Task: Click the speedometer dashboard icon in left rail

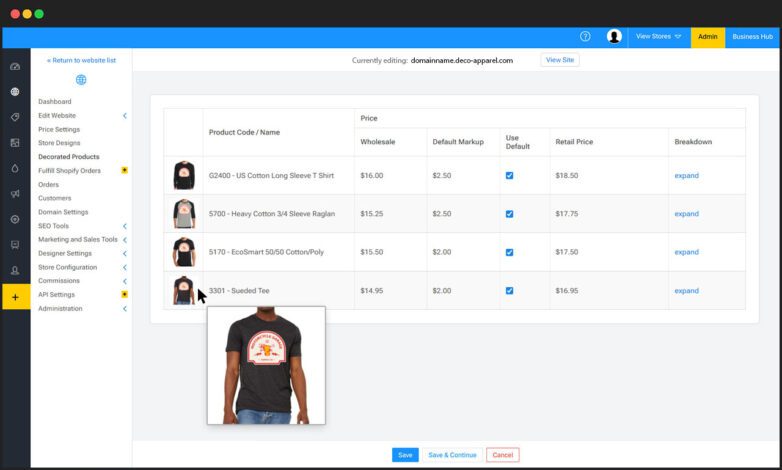Action: click(x=15, y=66)
